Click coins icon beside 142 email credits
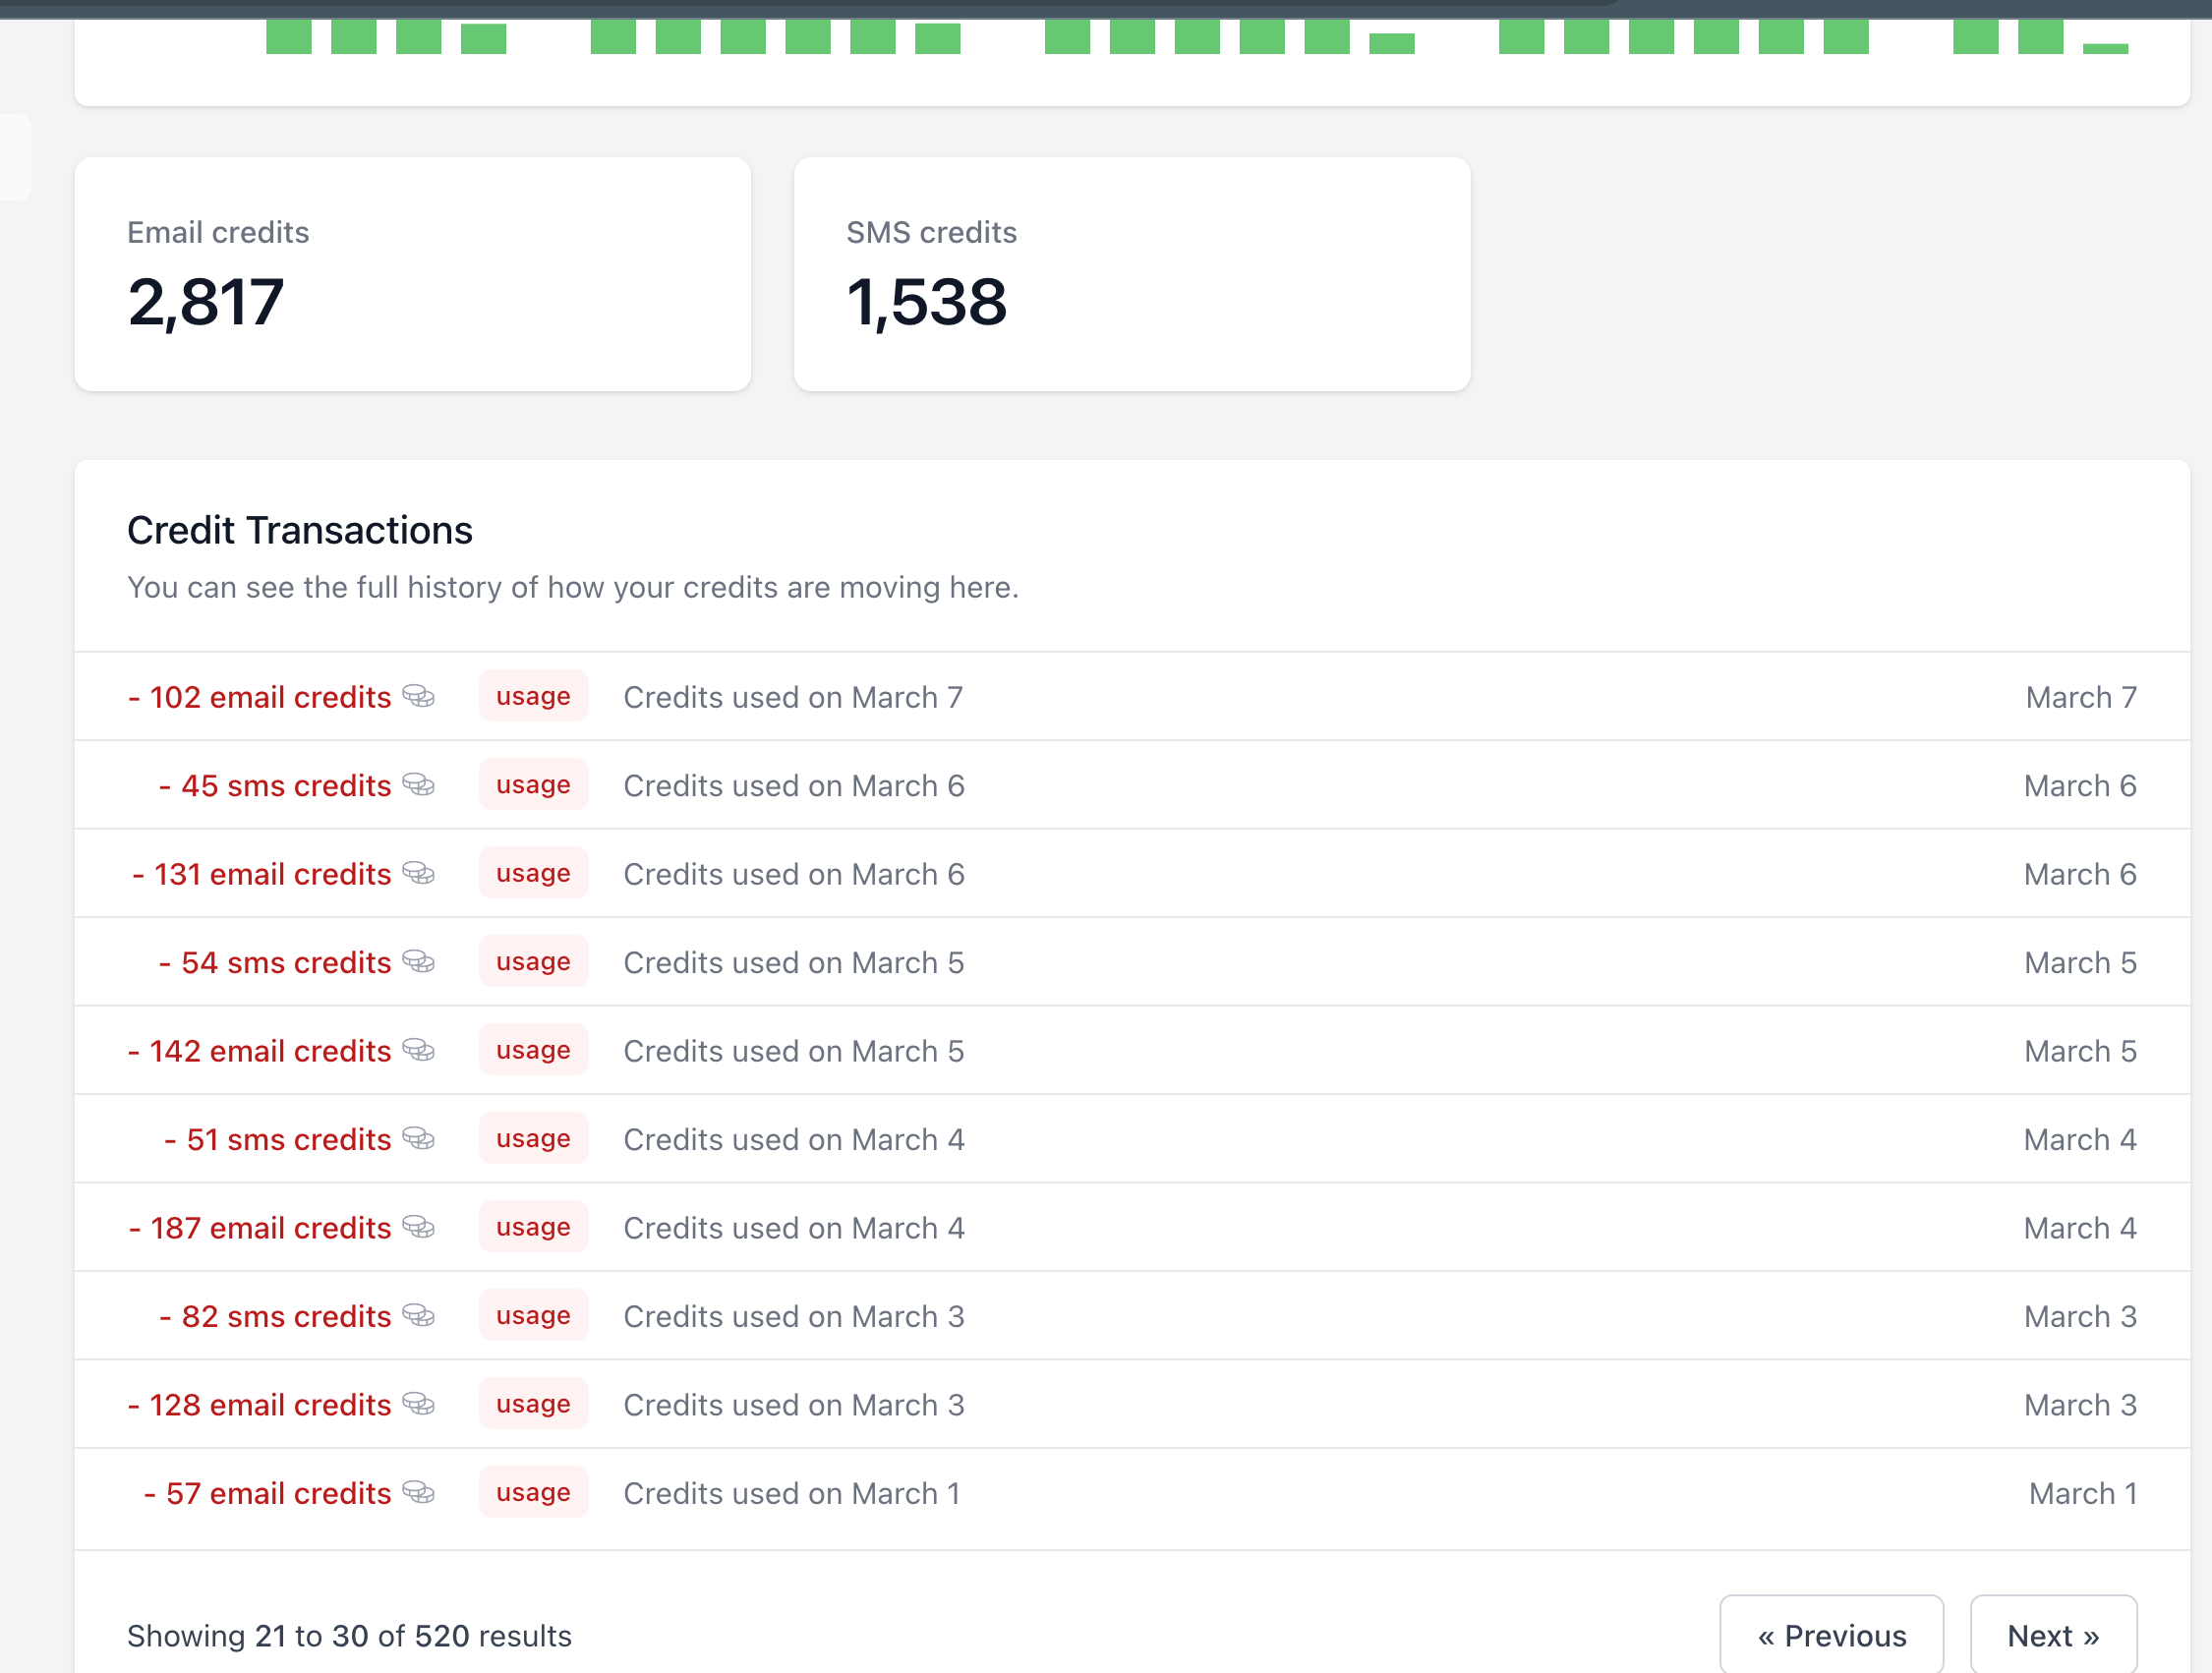Viewport: 2212px width, 1673px height. click(x=418, y=1050)
